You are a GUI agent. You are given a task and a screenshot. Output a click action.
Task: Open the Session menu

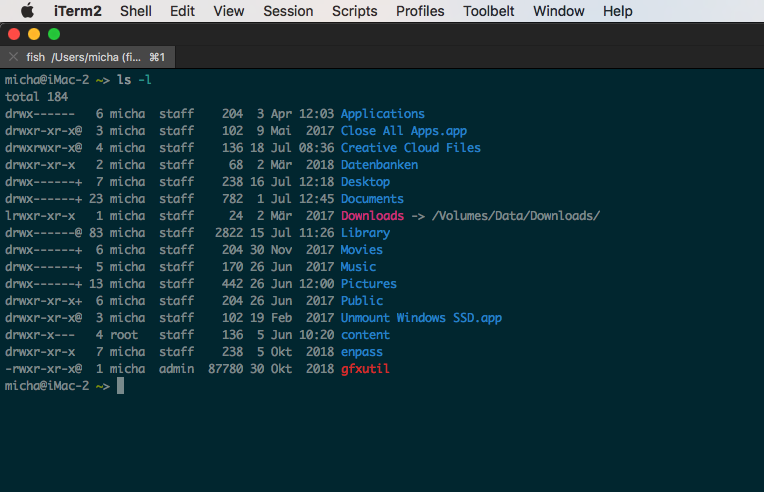288,11
